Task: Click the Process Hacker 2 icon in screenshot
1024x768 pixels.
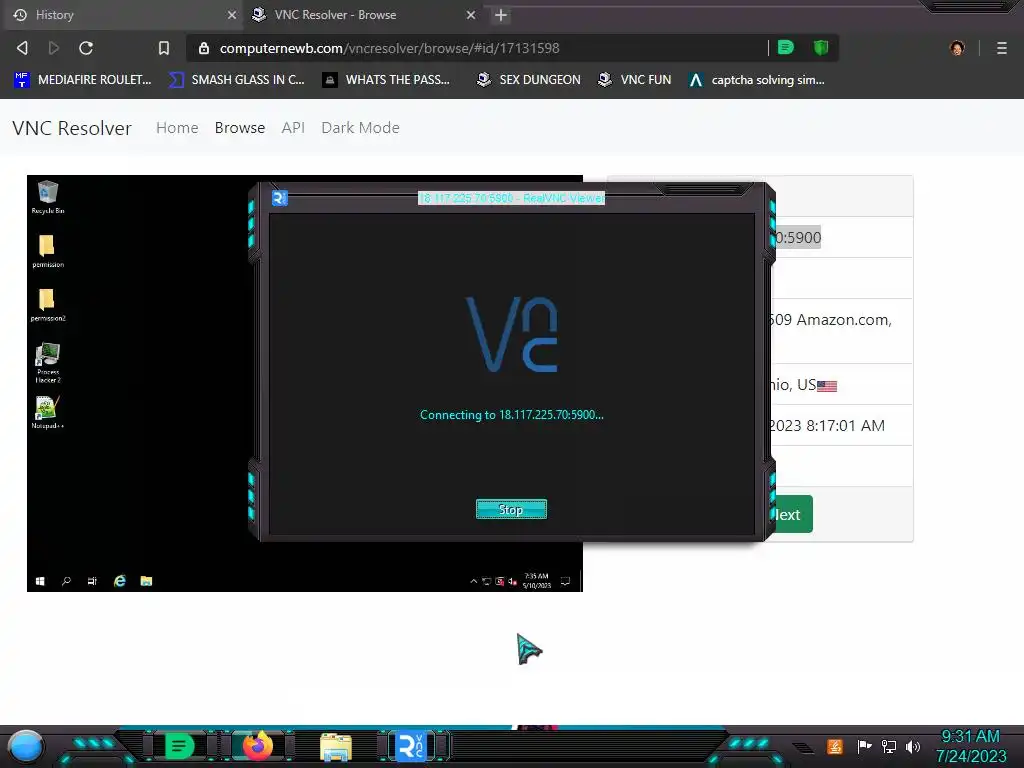Action: pos(48,362)
